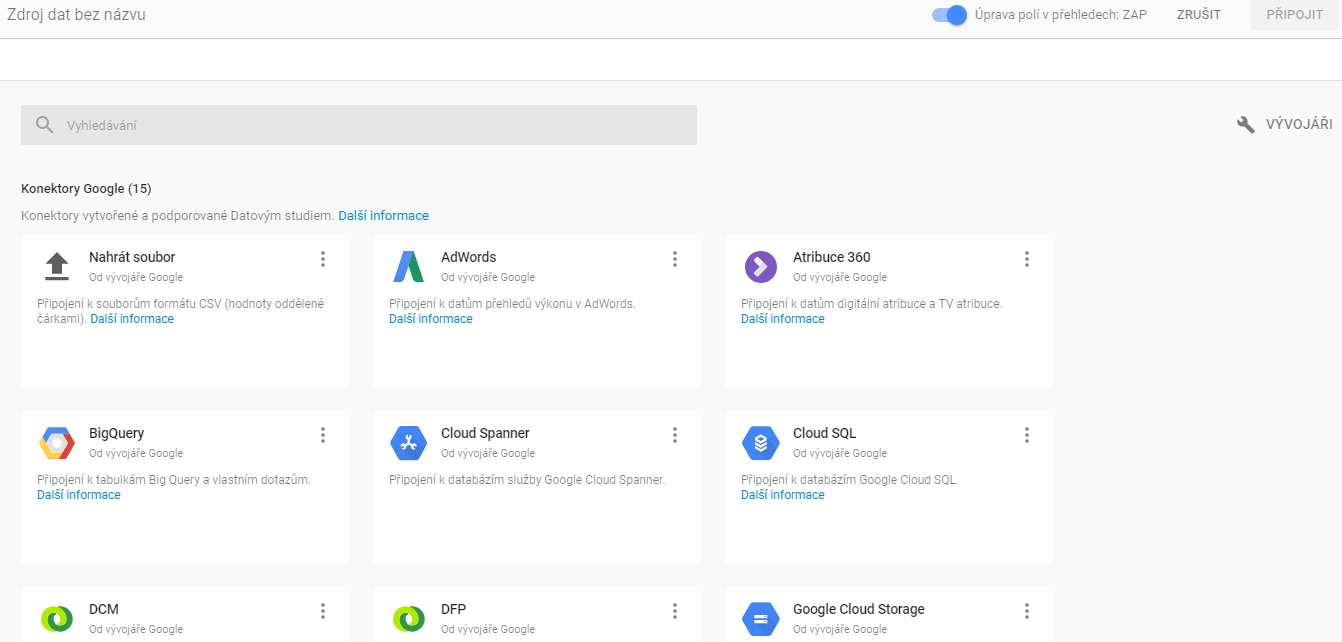Open more options for Nahrát soubor
The height and width of the screenshot is (642, 1342).
pos(323,259)
